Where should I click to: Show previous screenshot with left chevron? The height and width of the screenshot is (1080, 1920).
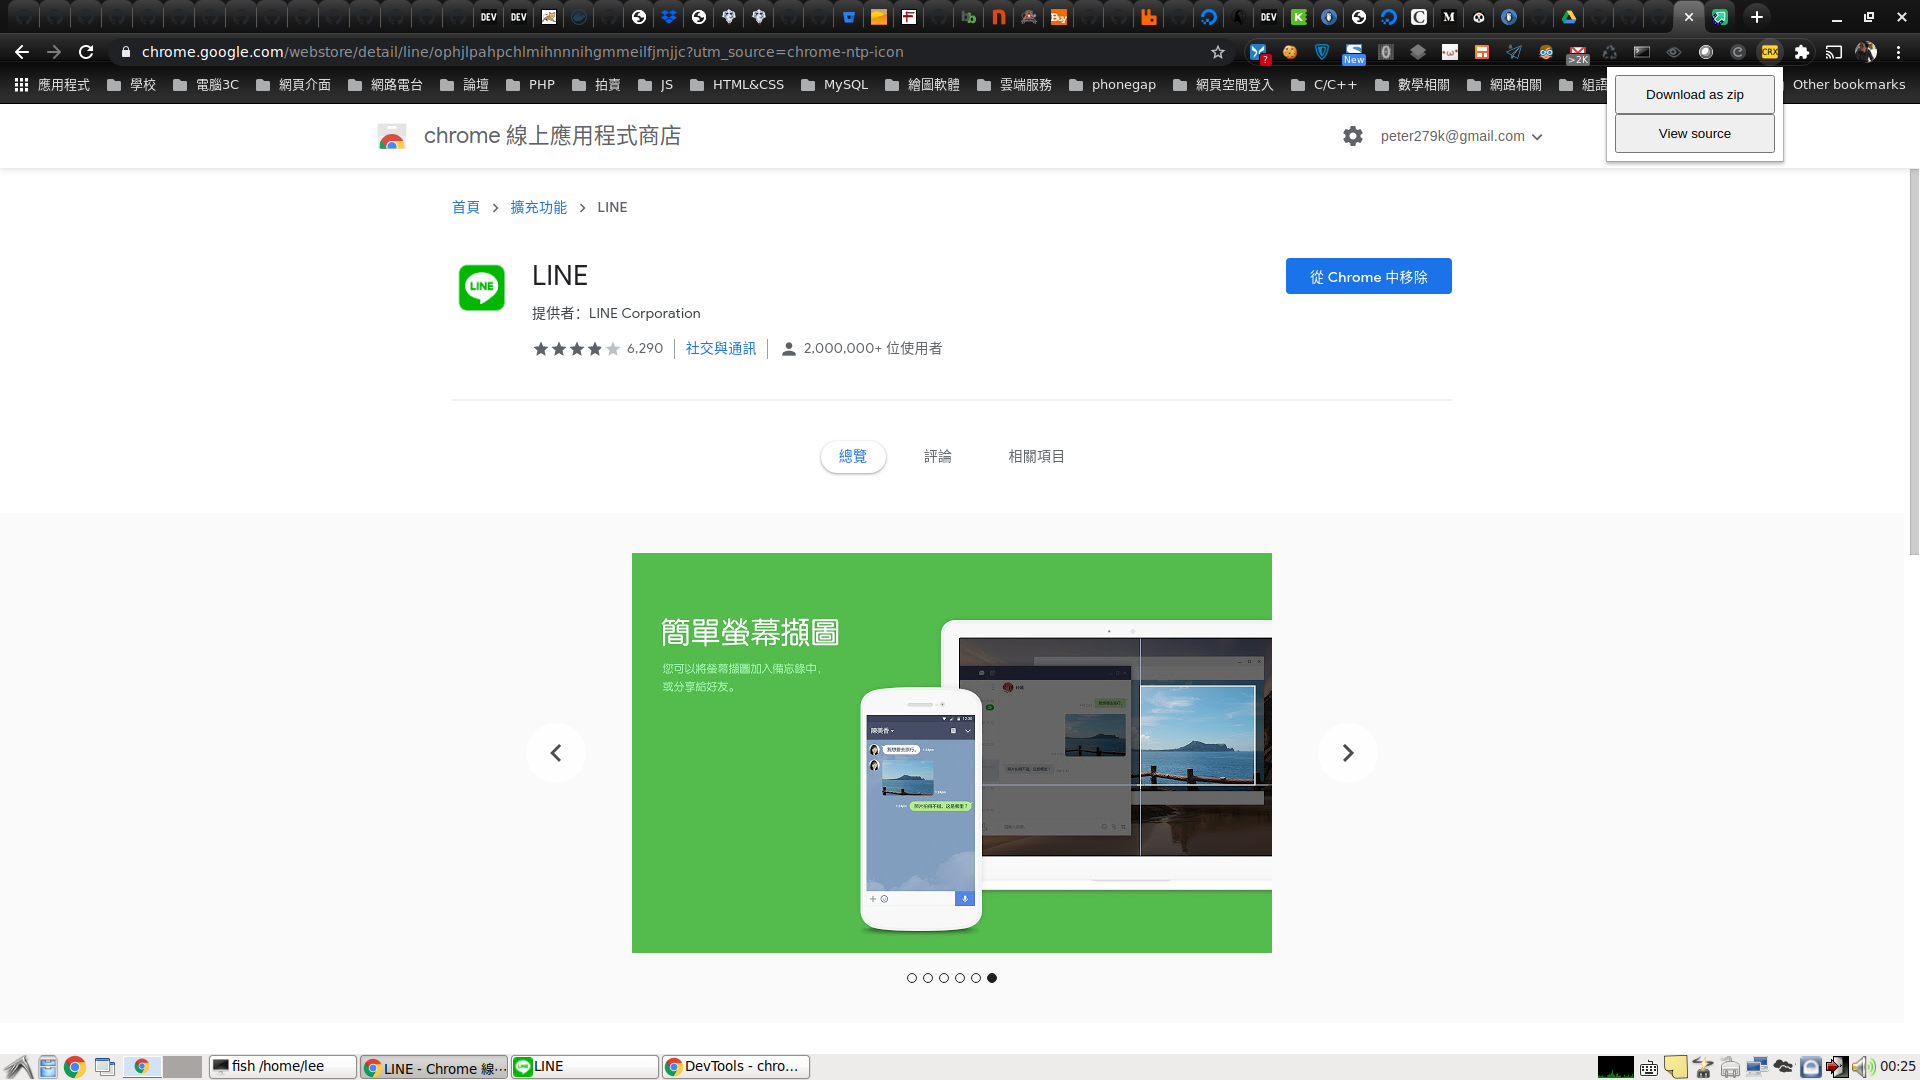pos(556,753)
